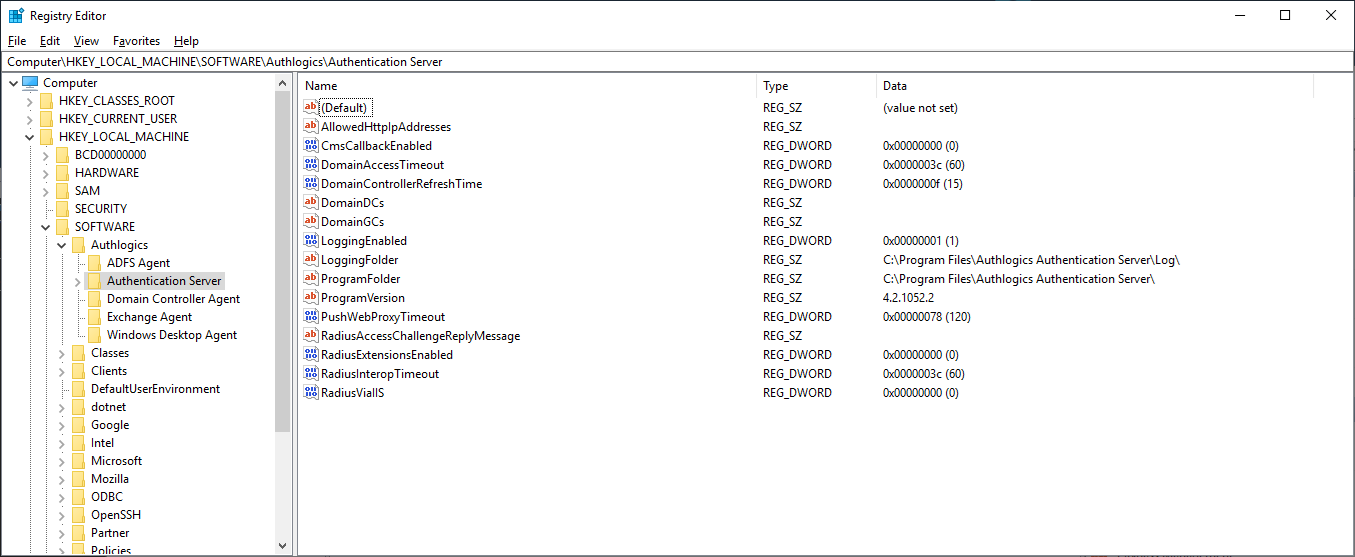1355x557 pixels.
Task: Open the File menu
Action: coord(17,41)
